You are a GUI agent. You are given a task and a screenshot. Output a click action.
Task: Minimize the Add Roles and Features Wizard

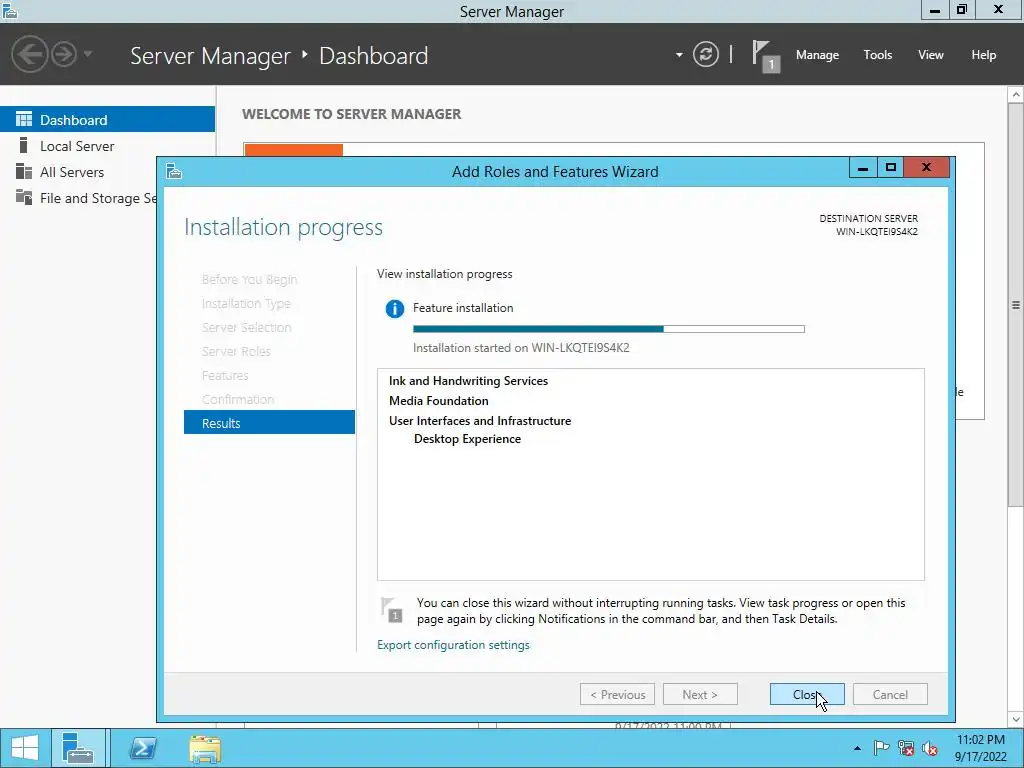[862, 168]
